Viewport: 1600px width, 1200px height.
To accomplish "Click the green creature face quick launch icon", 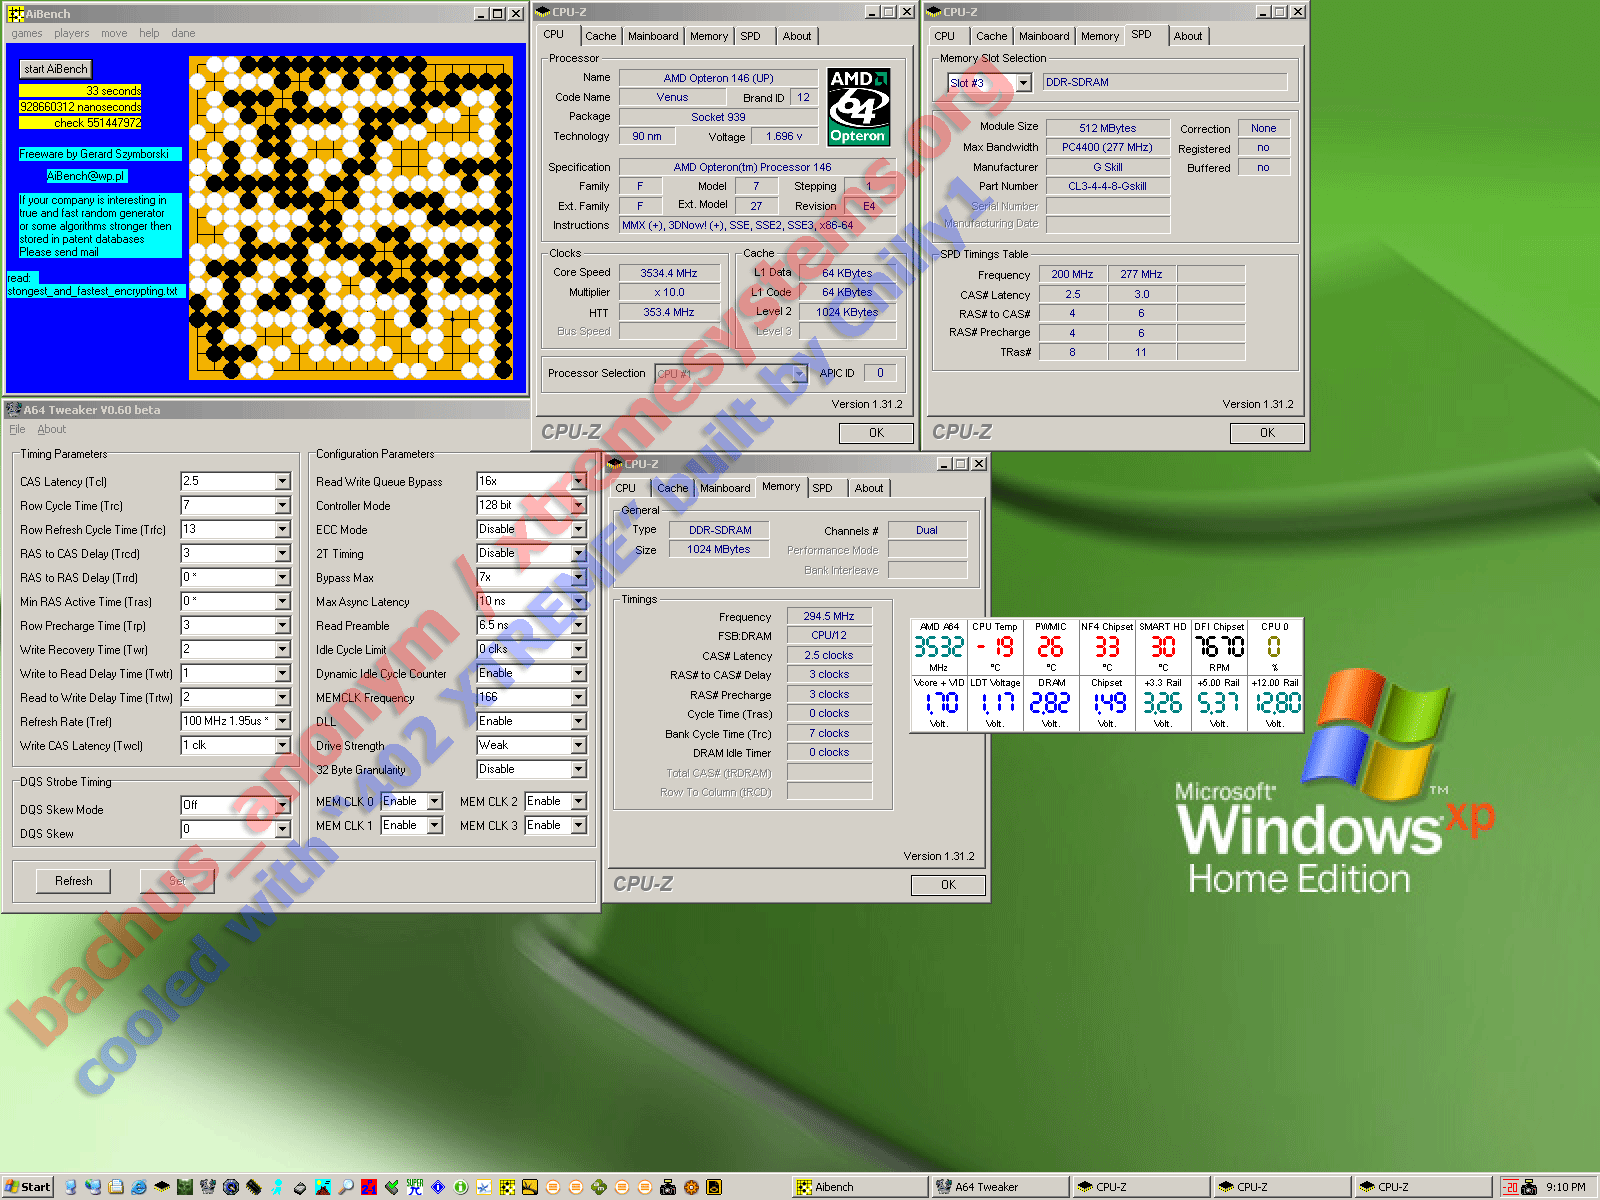I will [x=185, y=1187].
